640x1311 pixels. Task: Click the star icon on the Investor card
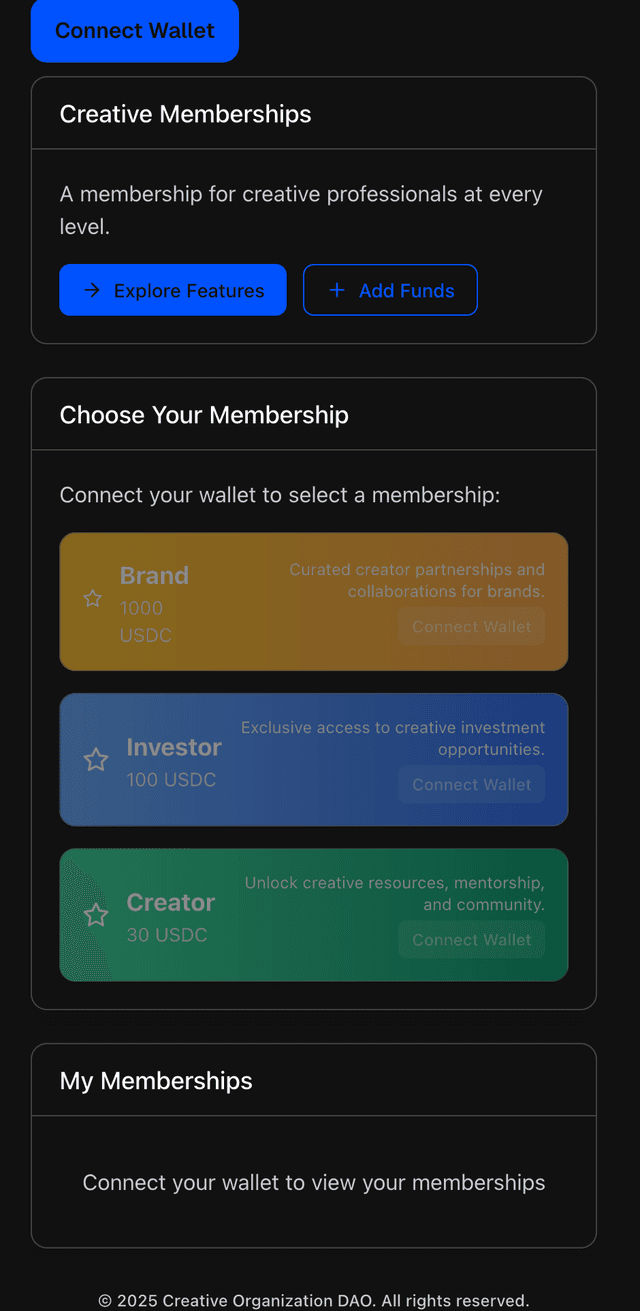coord(95,760)
